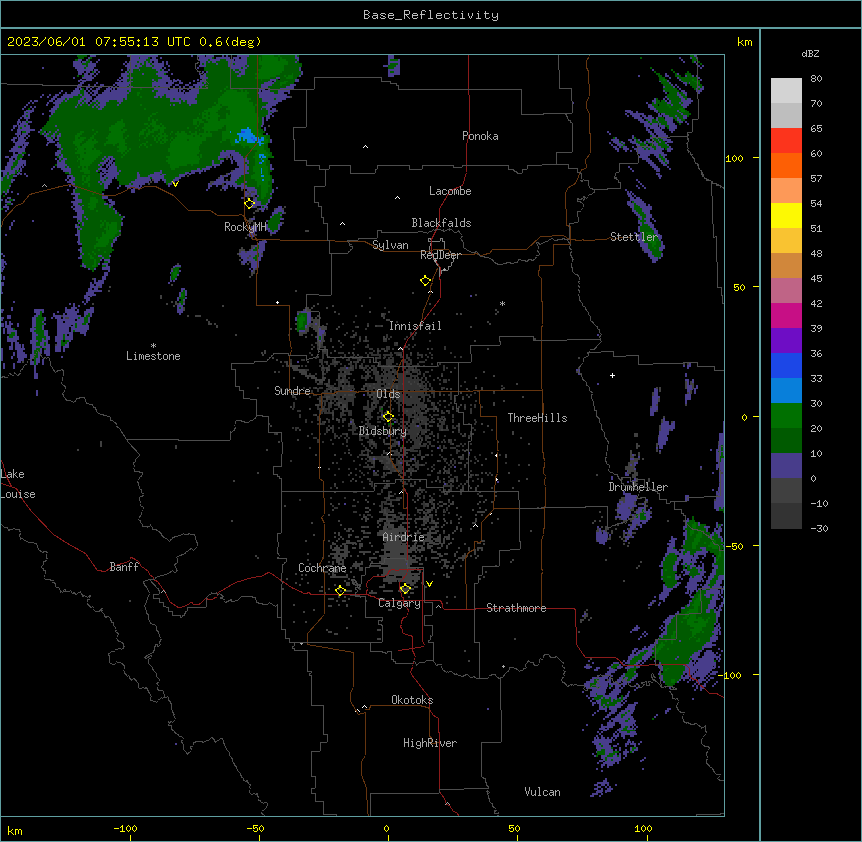Select the bright green 20-30 dBZ swatch
Viewport: 862px width, 842px height.
(786, 416)
